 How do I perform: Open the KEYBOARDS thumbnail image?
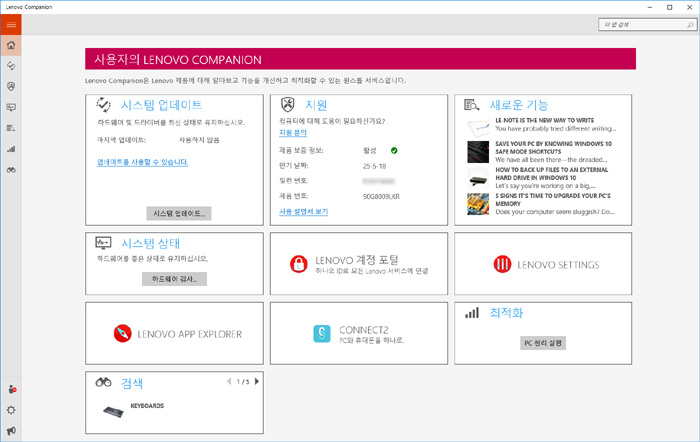coord(113,411)
